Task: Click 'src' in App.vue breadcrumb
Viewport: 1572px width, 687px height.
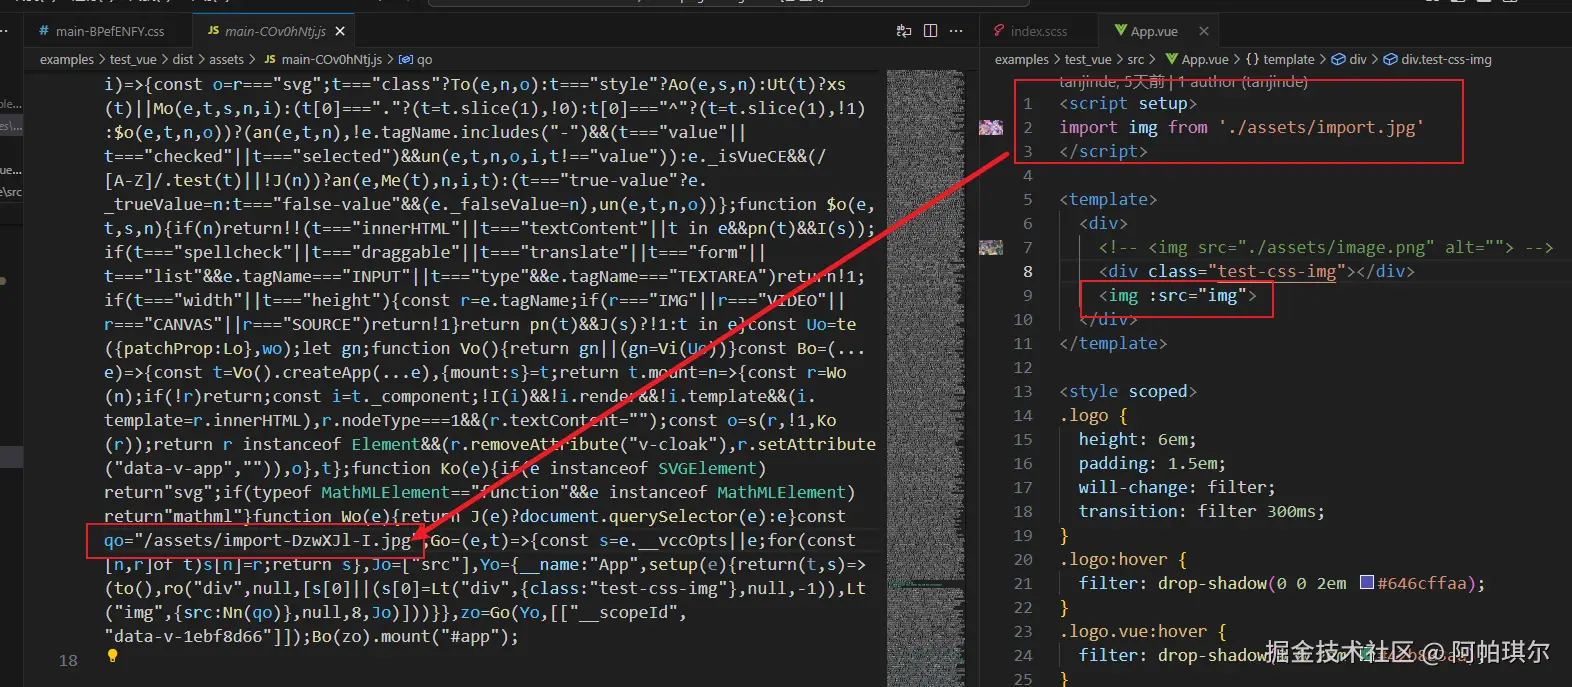Action: coord(1136,59)
